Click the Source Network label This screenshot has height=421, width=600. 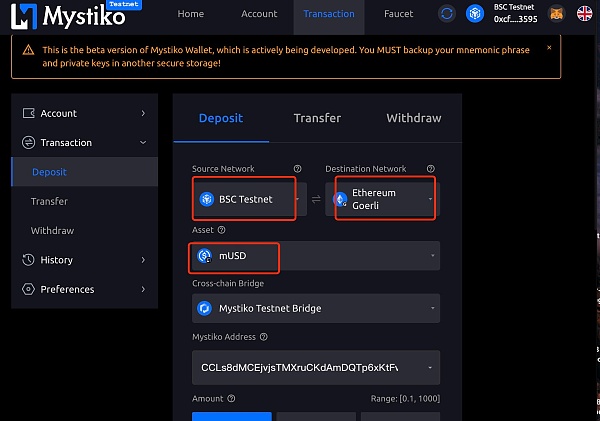[x=223, y=169]
